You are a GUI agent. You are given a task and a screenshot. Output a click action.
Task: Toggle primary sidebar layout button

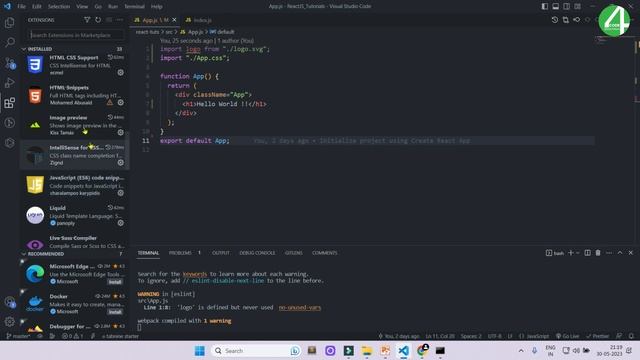click(545, 6)
